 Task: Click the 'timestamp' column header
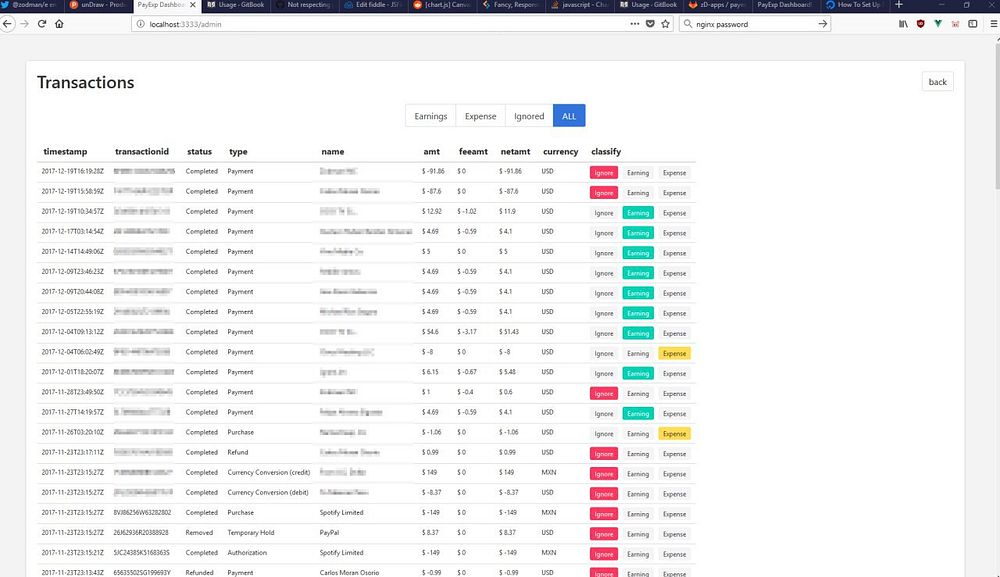pos(65,152)
